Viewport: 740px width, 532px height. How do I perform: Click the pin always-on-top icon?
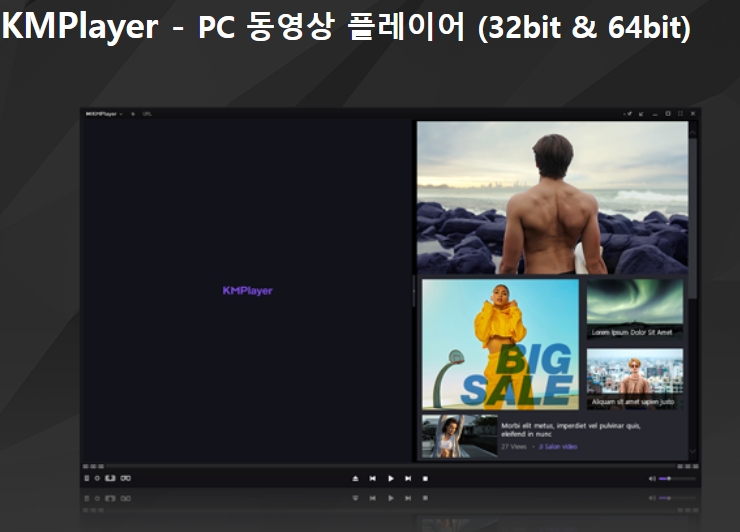pyautogui.click(x=628, y=114)
